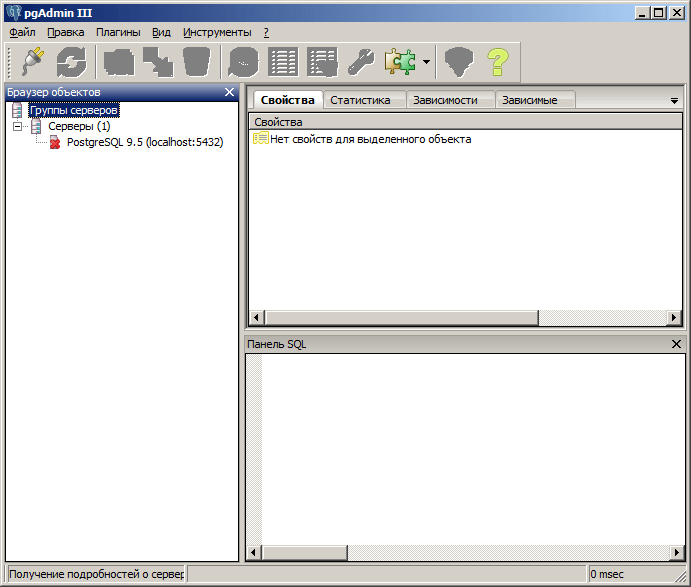691x587 pixels.
Task: Click SQL panel scroll right arrow
Action: tap(677, 553)
